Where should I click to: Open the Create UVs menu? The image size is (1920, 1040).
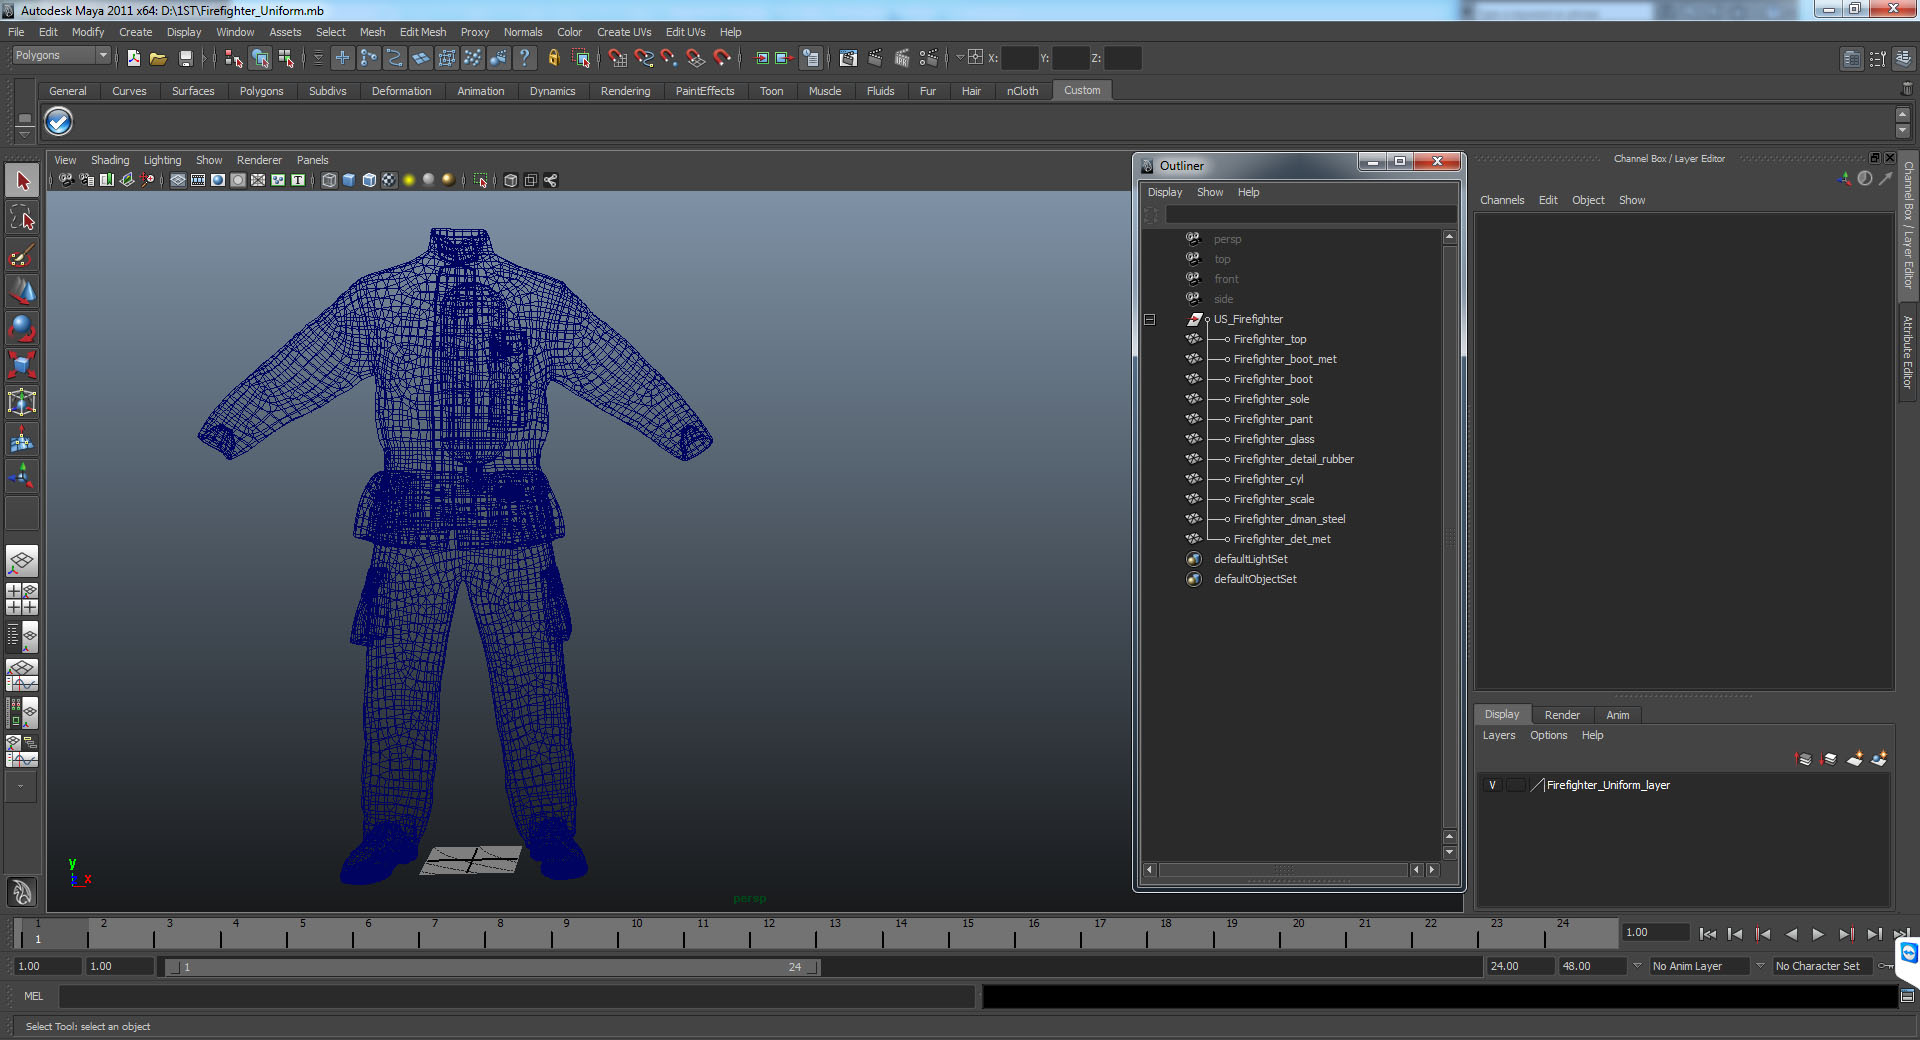coord(624,32)
